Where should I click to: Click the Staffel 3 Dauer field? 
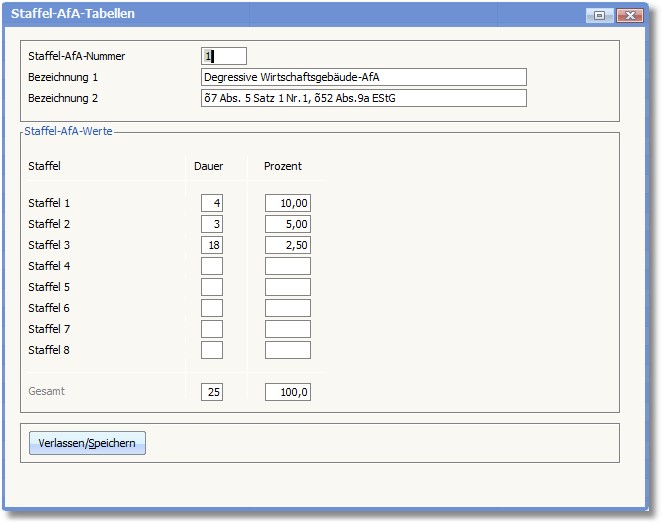coord(212,245)
